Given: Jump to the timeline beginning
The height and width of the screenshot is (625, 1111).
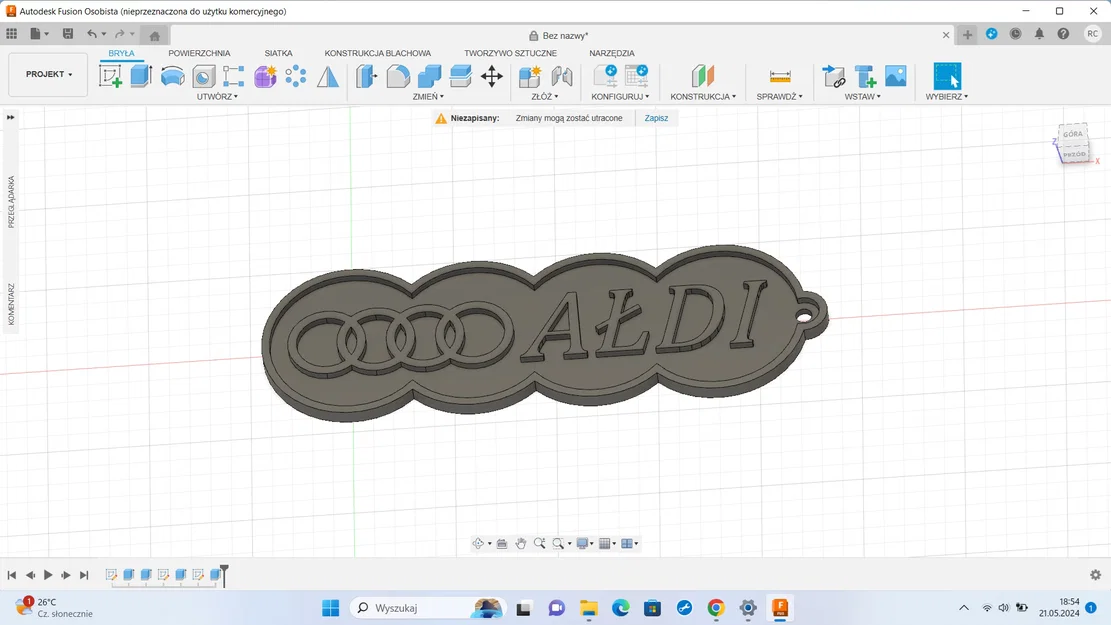Looking at the screenshot, I should tap(12, 575).
